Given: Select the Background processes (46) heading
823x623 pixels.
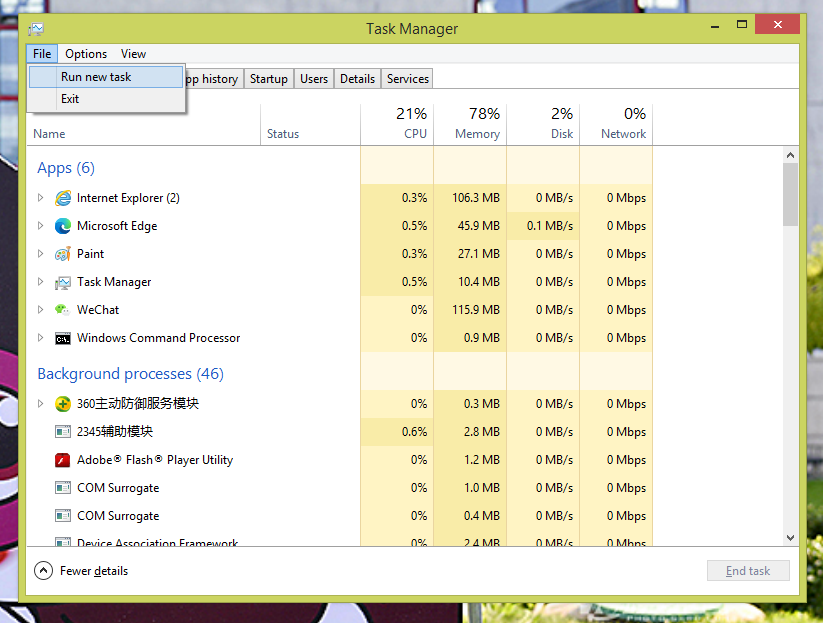Looking at the screenshot, I should (x=131, y=374).
